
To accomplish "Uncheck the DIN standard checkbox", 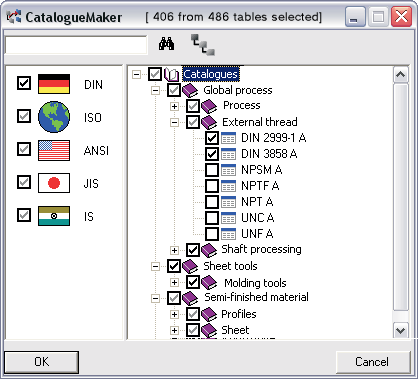I will [x=24, y=83].
